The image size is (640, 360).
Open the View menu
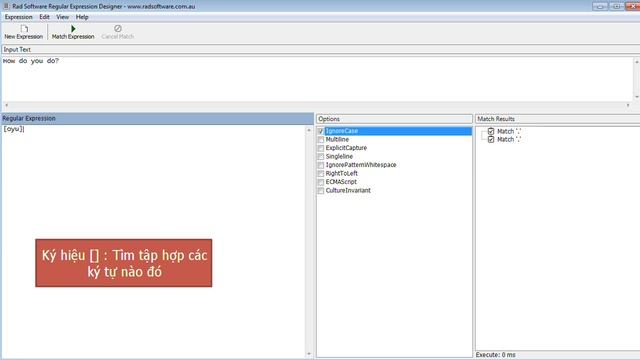(x=62, y=17)
